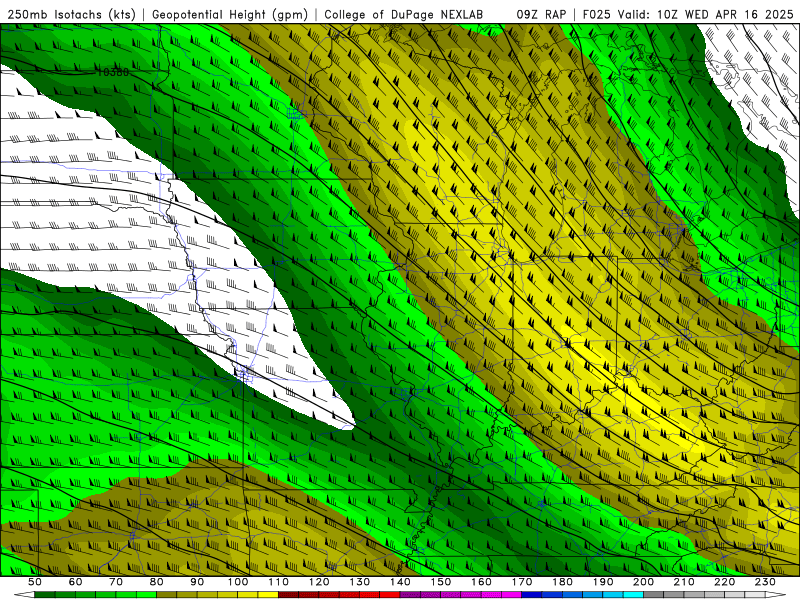Click the '100' value on the color scale
This screenshot has height=600, width=800.
pos(238,582)
